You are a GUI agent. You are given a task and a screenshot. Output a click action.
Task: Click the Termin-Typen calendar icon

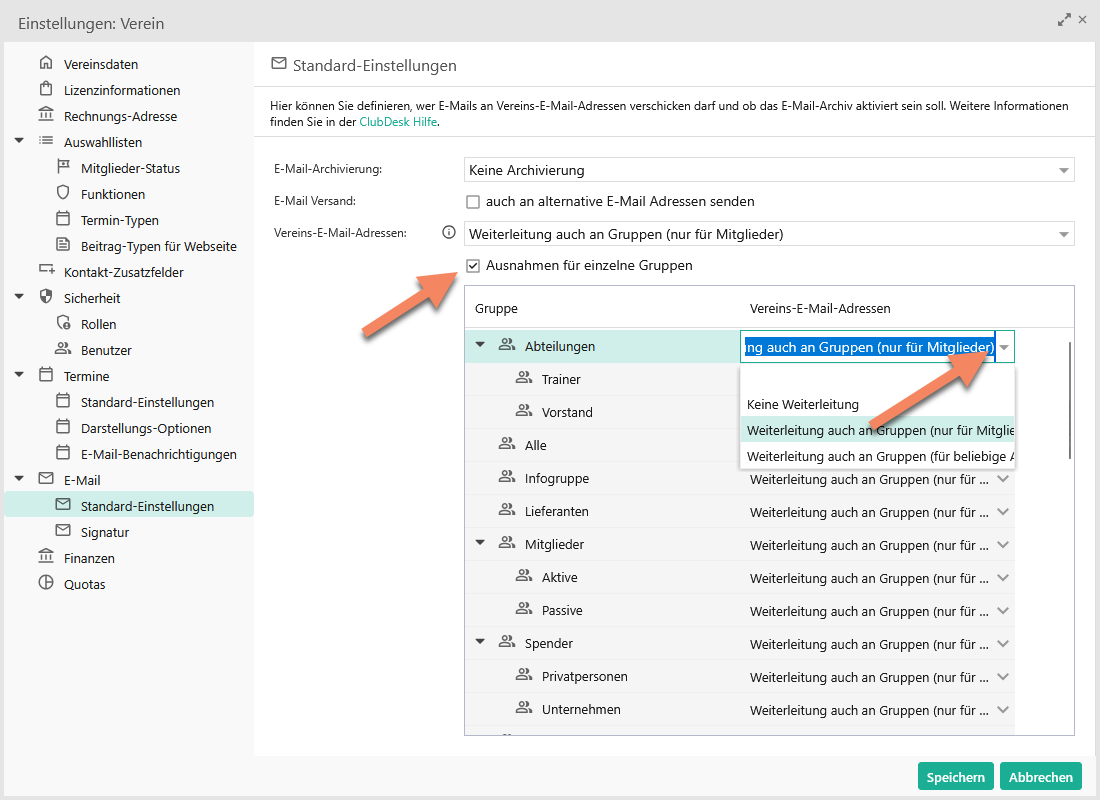[63, 219]
